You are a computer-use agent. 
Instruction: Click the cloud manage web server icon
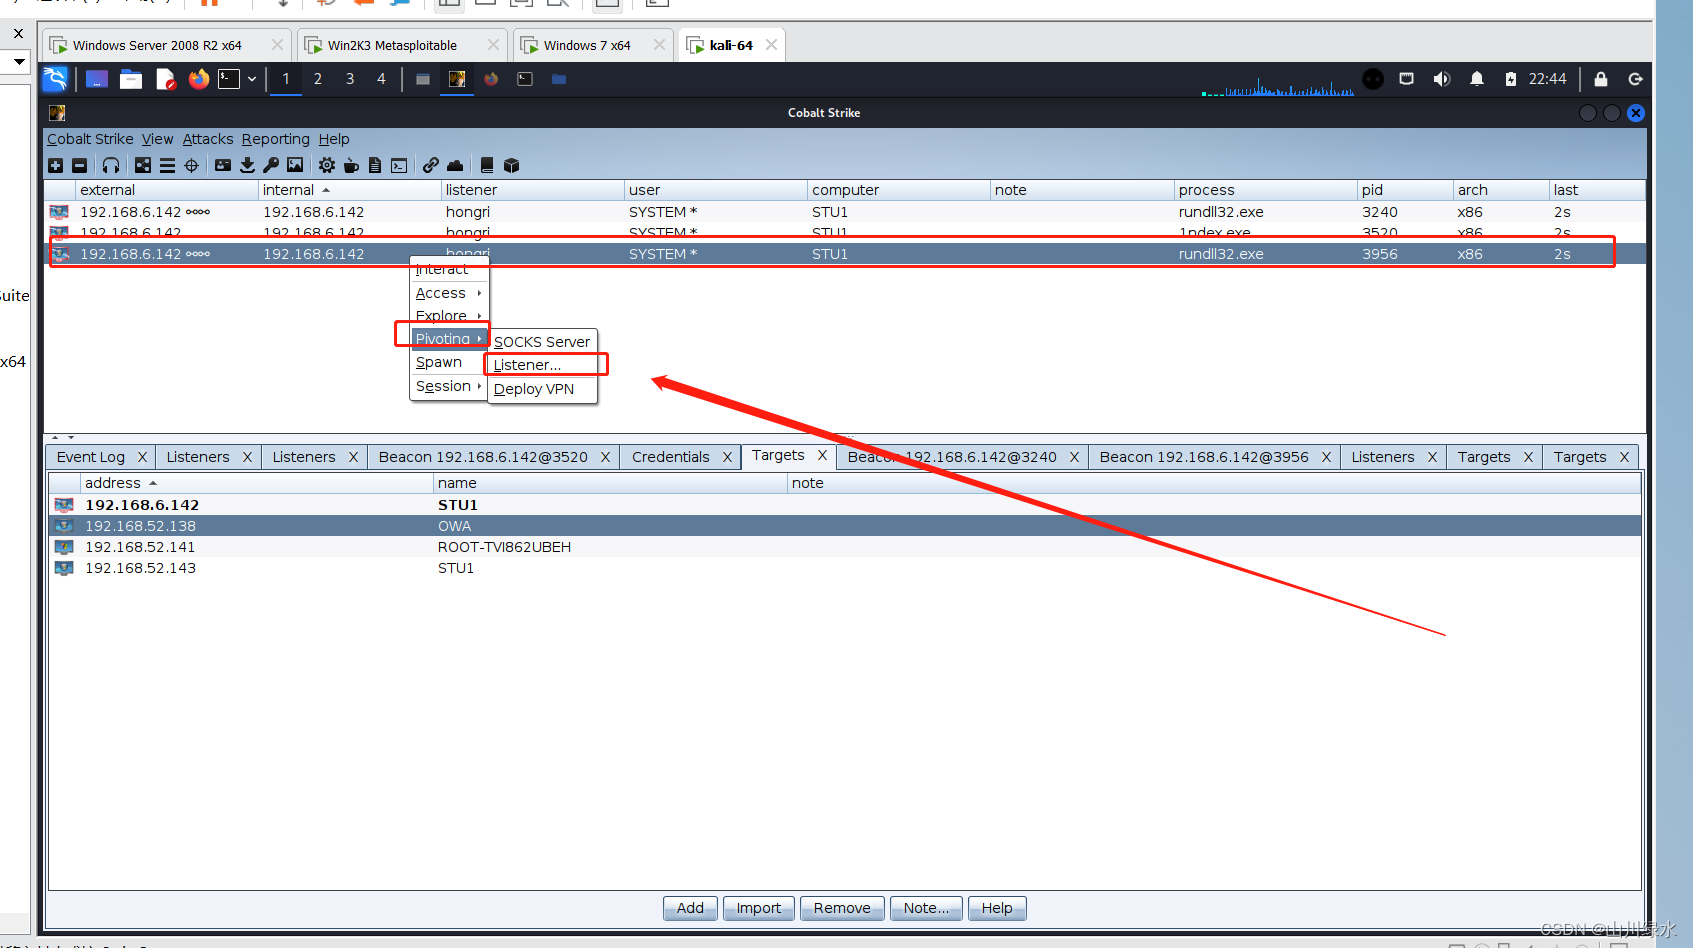[x=455, y=165]
